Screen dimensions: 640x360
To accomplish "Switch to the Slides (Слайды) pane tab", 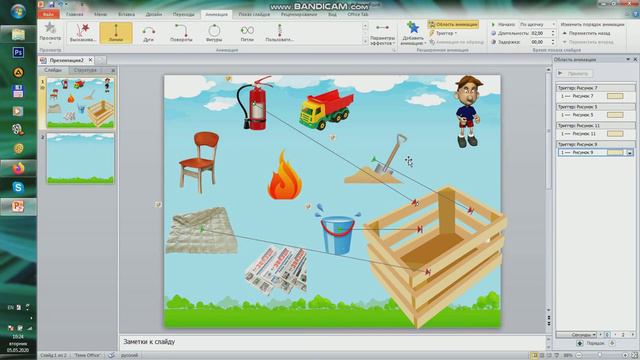I will tap(53, 70).
